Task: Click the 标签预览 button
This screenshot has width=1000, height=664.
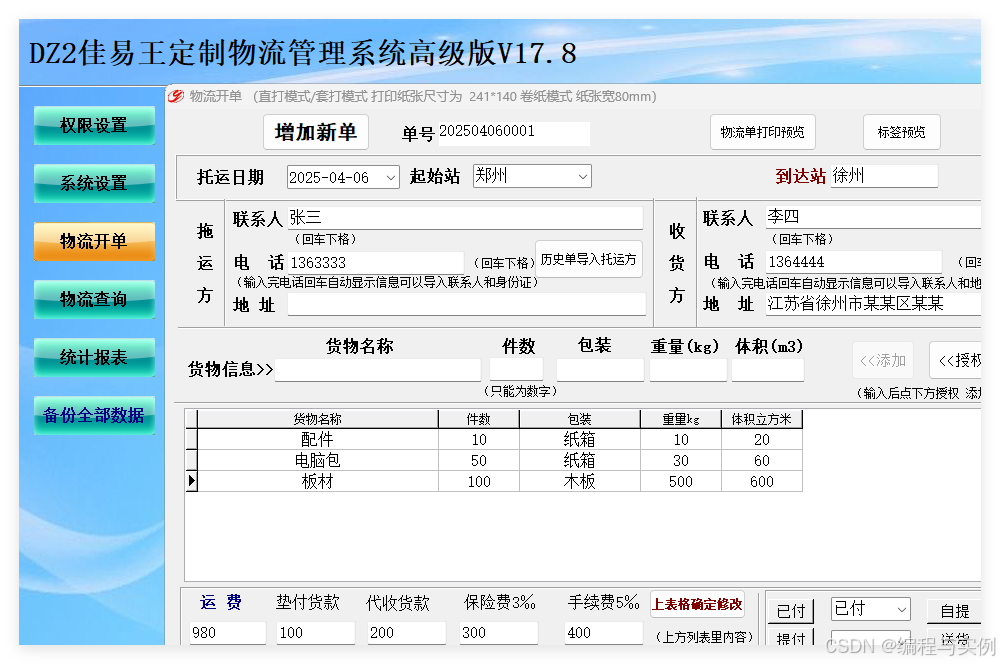Action: click(901, 132)
